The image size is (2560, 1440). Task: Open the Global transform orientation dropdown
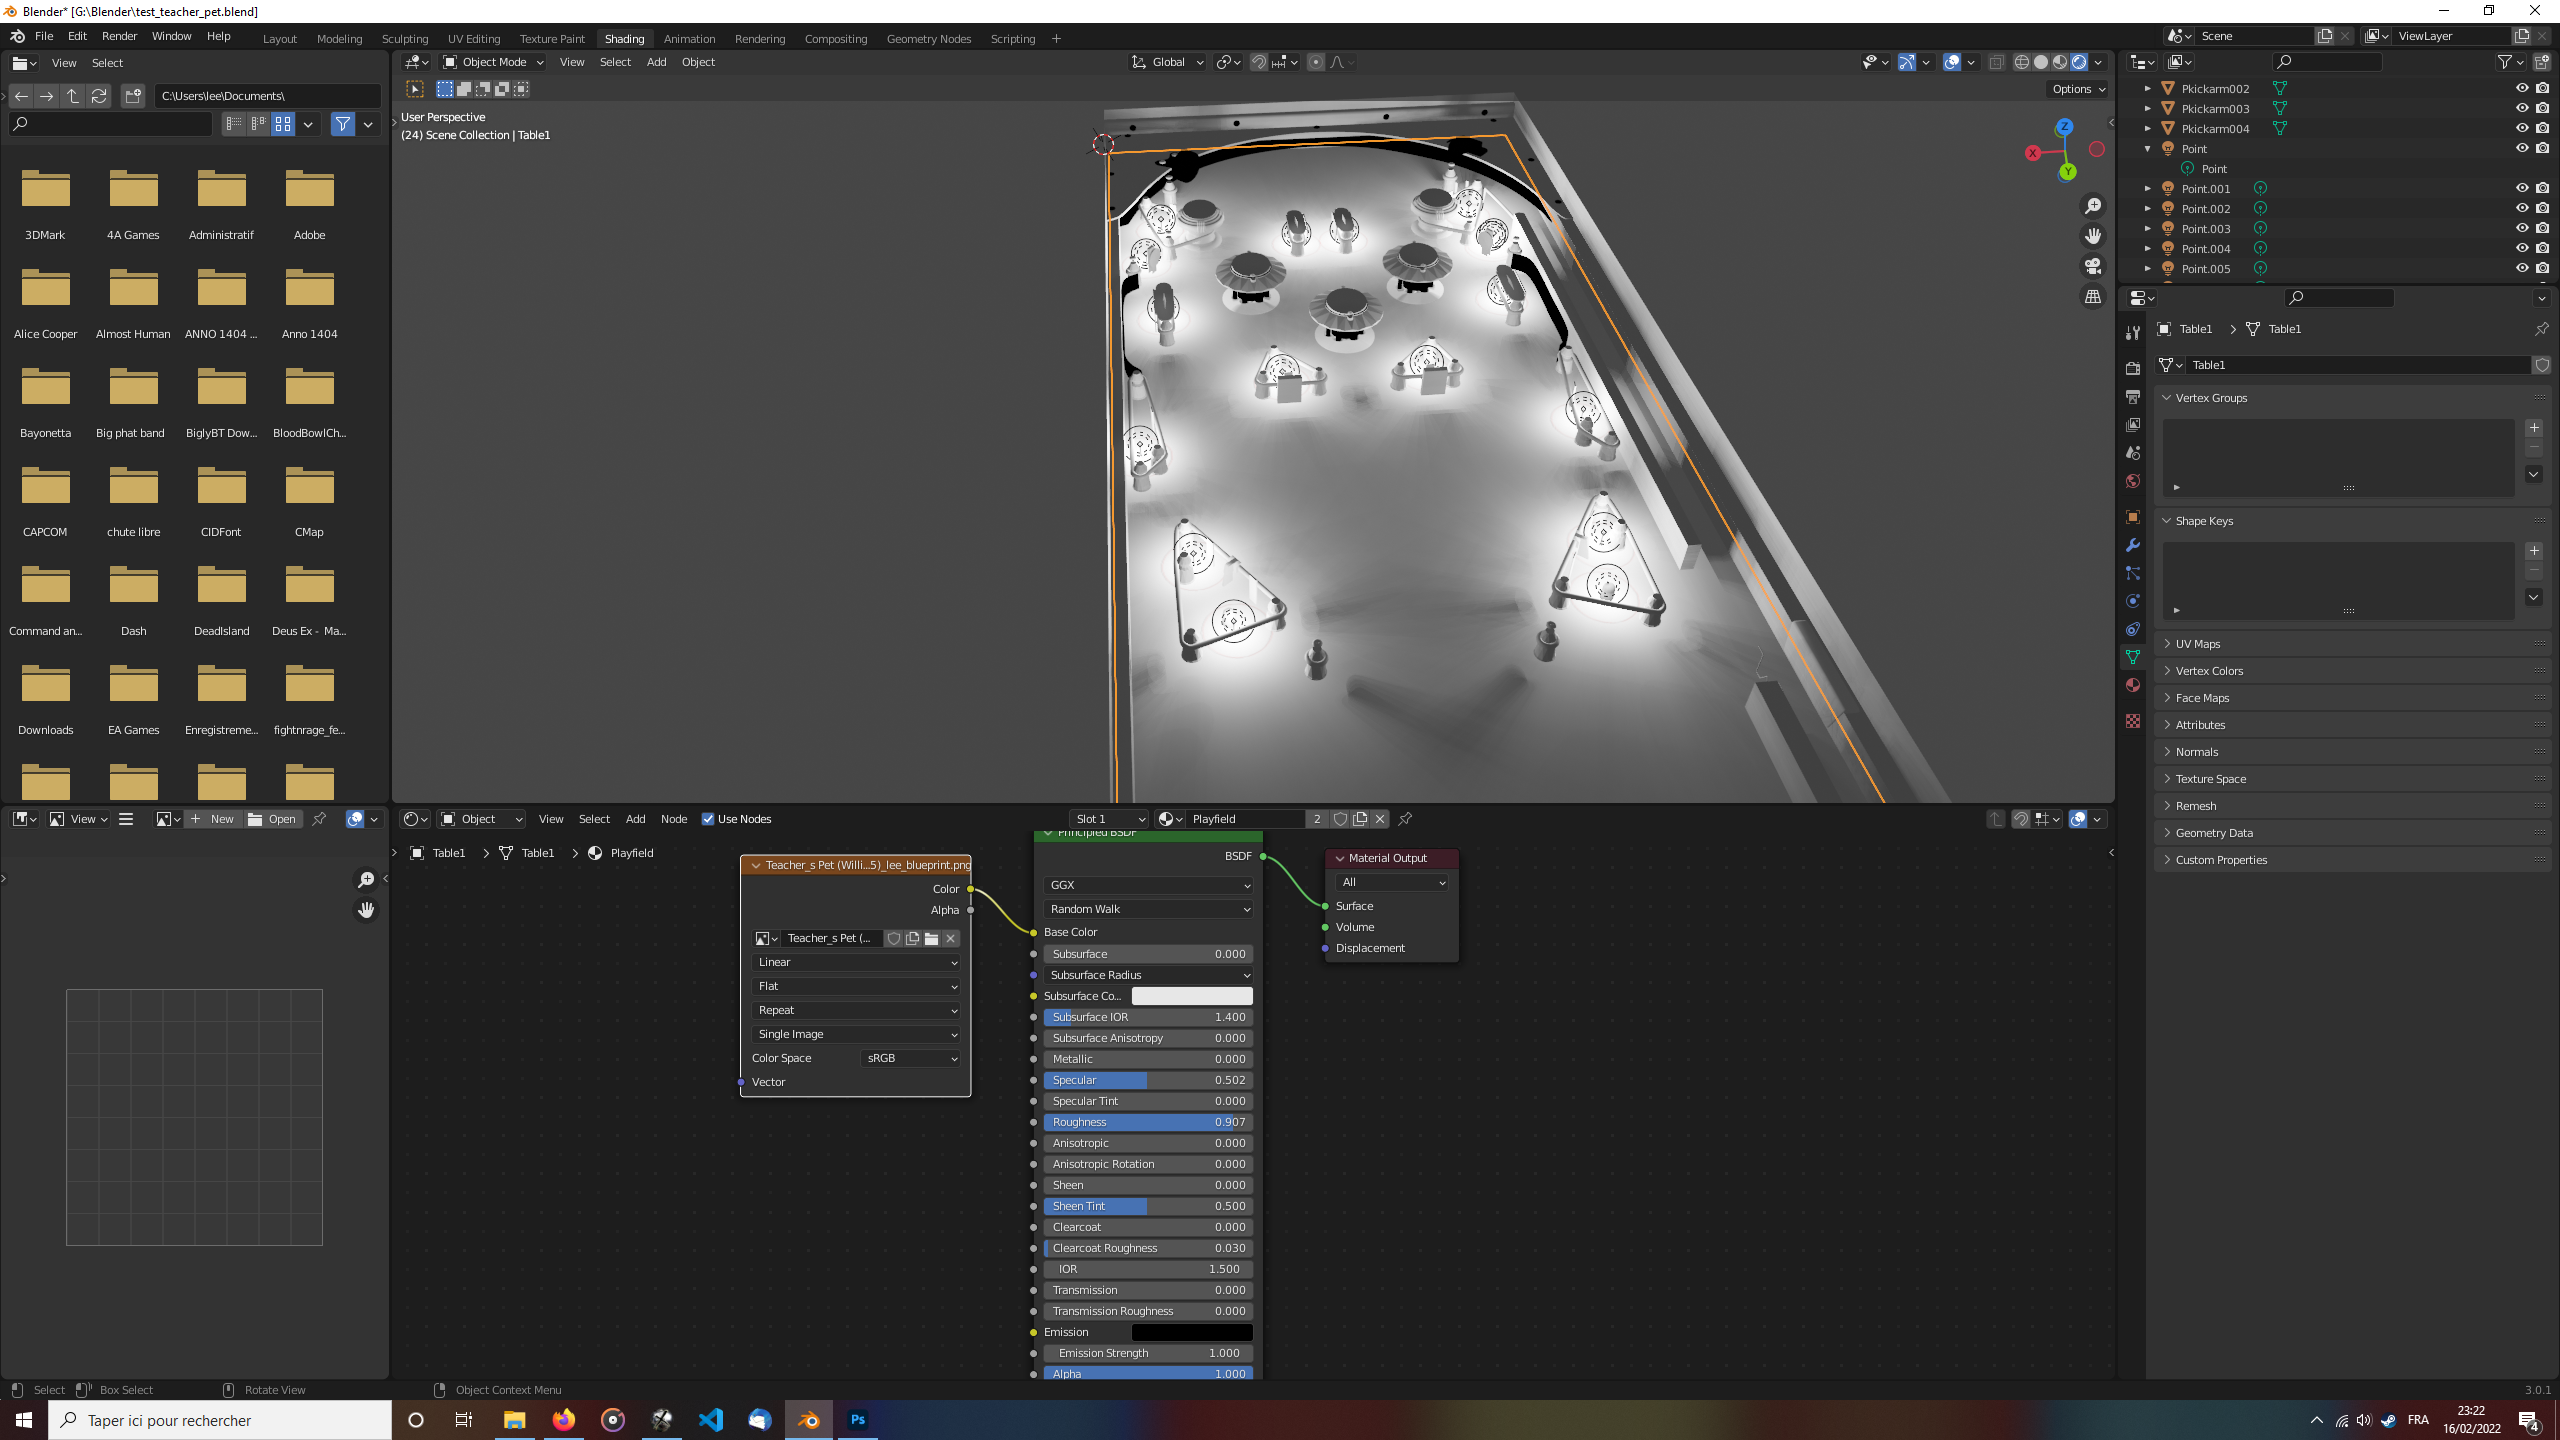tap(1167, 62)
